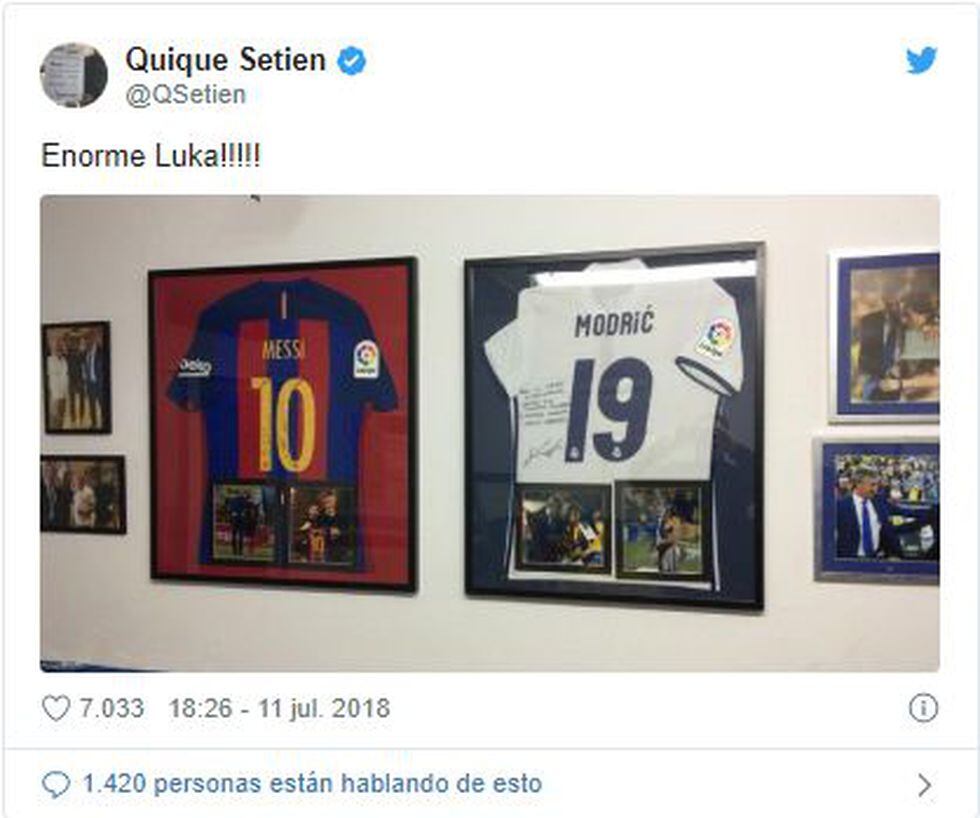
Task: Click the Twitter bird logo
Action: pos(922,60)
